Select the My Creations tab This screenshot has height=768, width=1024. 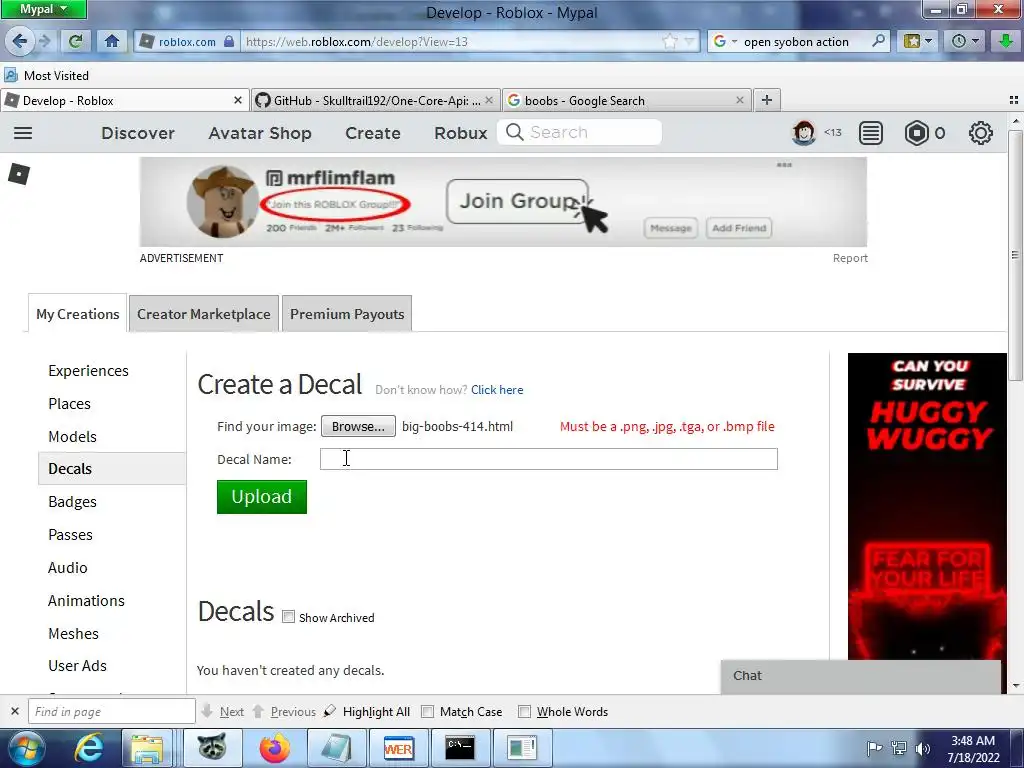[78, 313]
